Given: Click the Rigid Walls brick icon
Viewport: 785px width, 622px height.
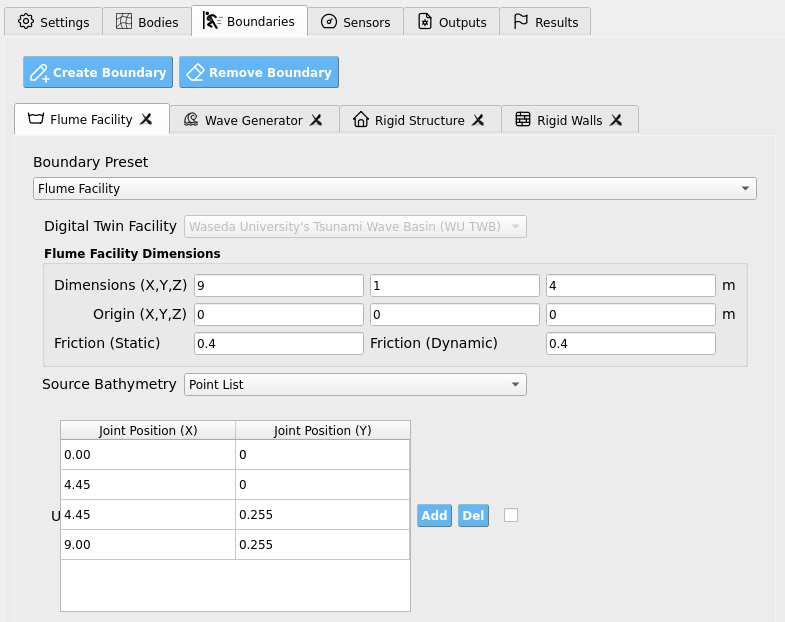Looking at the screenshot, I should pos(523,120).
